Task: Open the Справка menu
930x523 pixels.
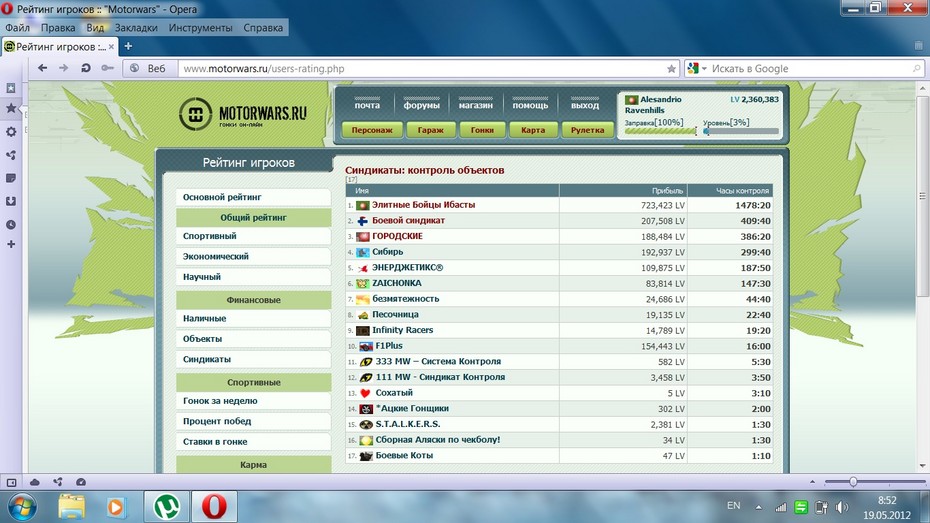Action: pyautogui.click(x=263, y=27)
